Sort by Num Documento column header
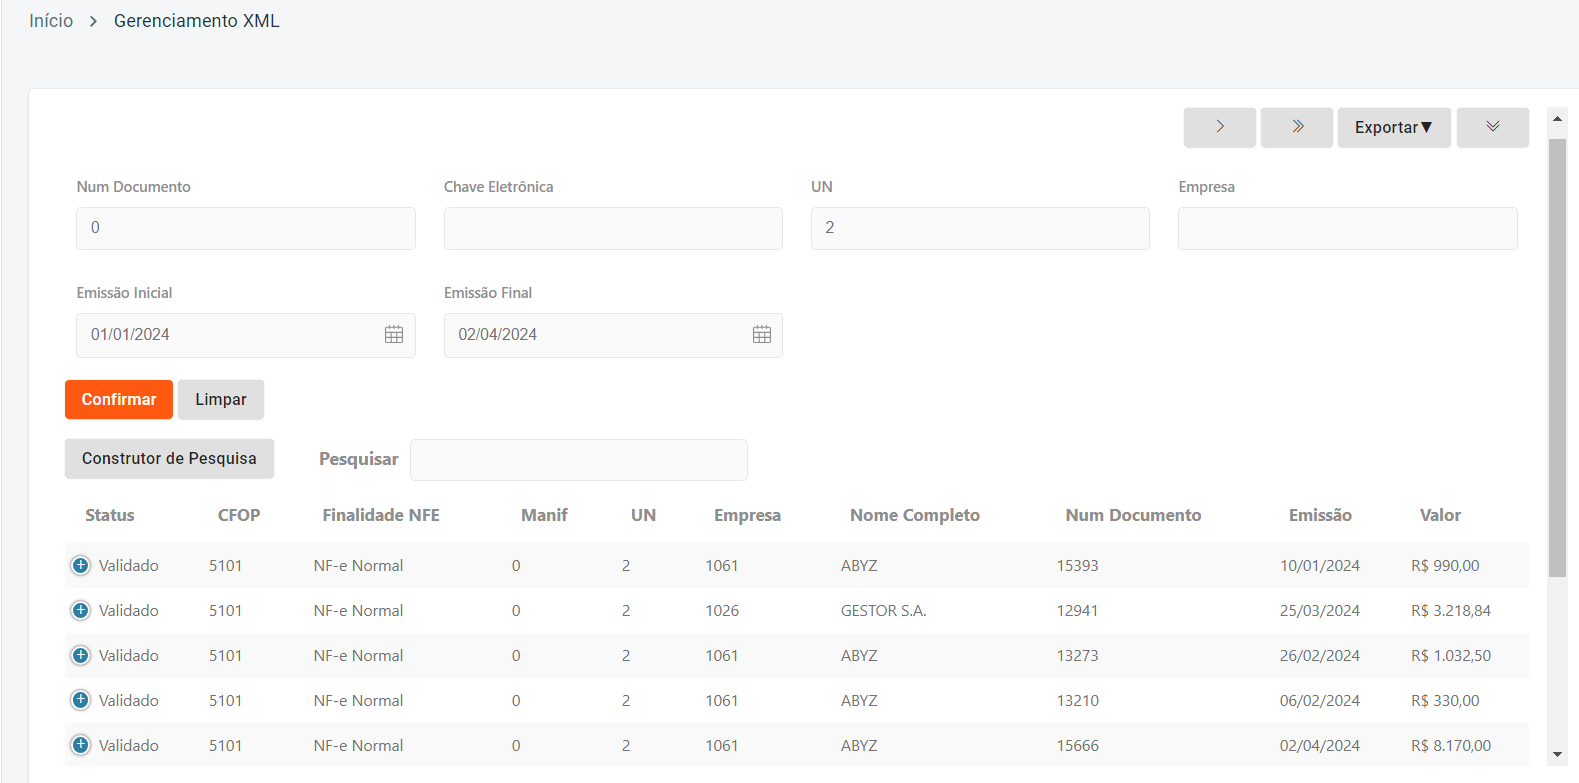1579x783 pixels. 1133,516
